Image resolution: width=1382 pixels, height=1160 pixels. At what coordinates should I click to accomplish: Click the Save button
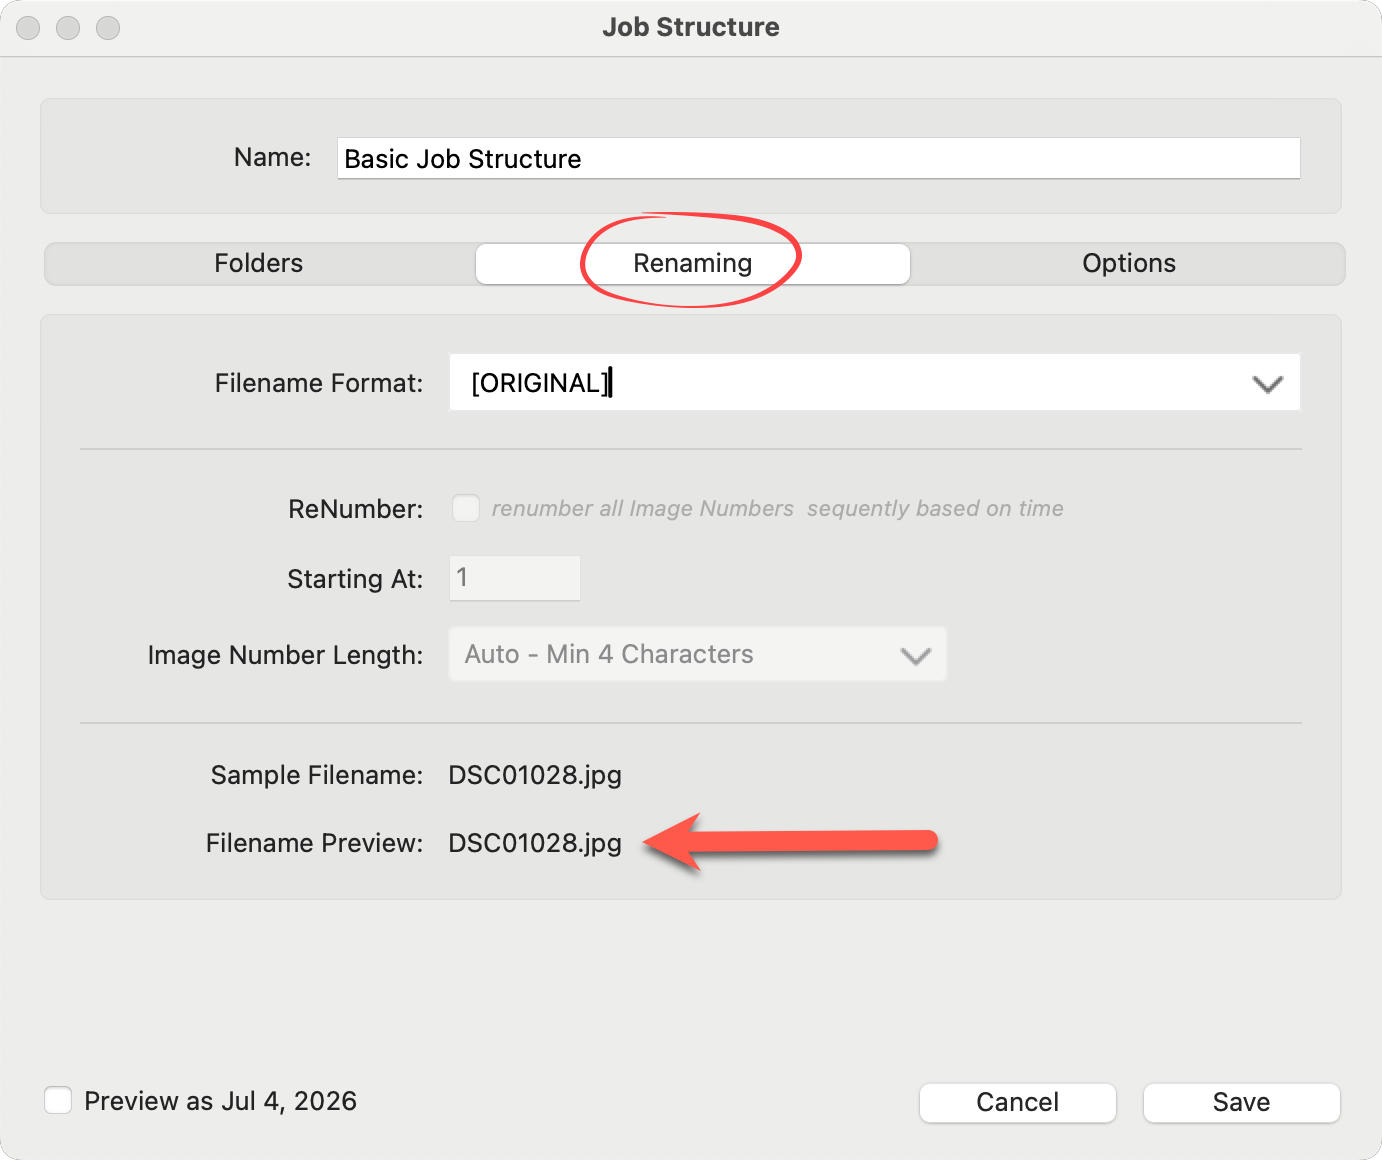point(1241,1102)
